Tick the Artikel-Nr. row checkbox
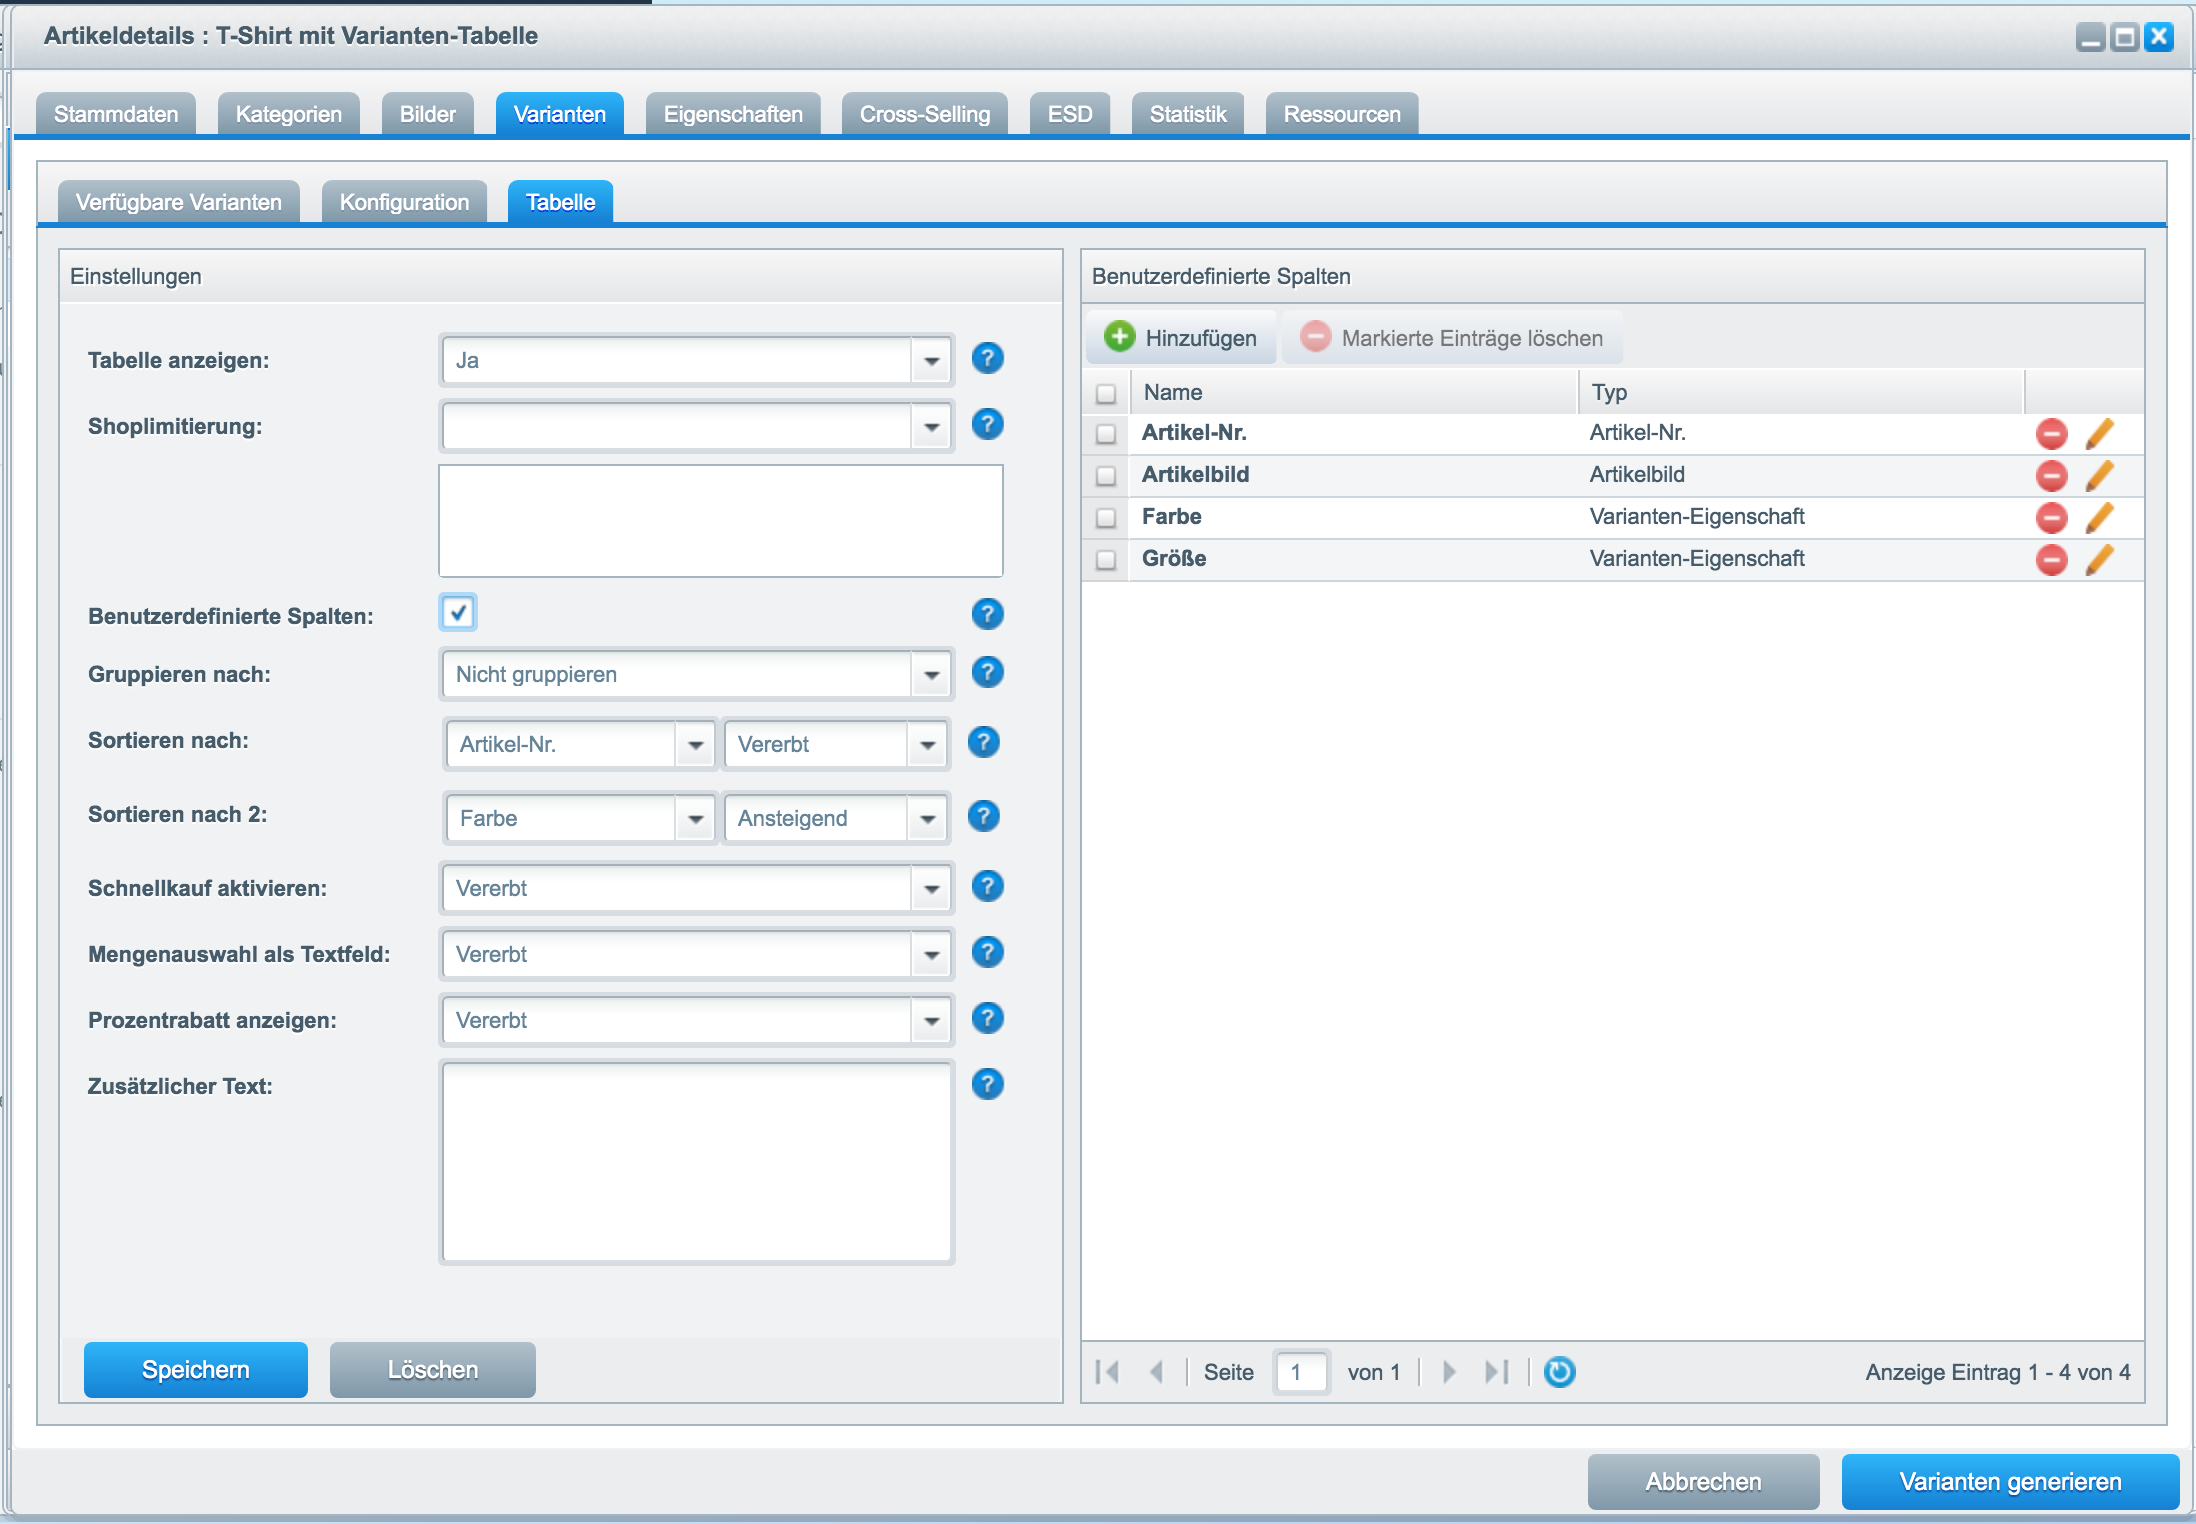Image resolution: width=2196 pixels, height=1524 pixels. (x=1105, y=434)
